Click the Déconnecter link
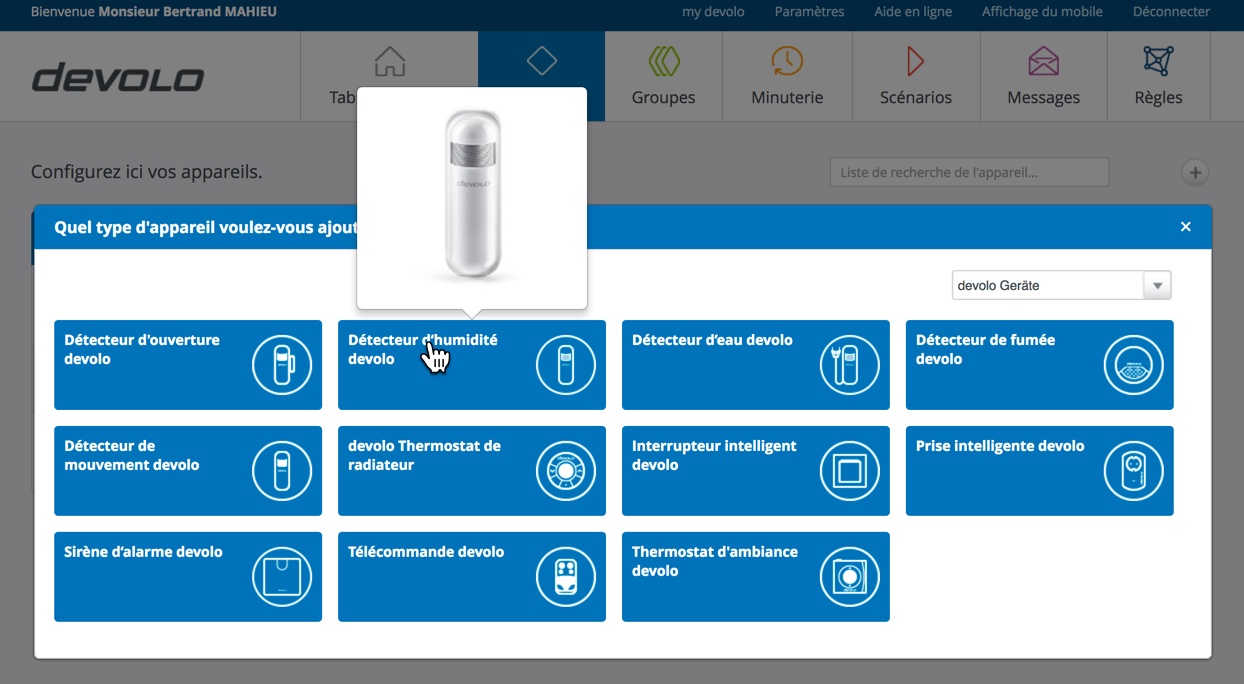Viewport: 1244px width, 684px height. point(1171,12)
